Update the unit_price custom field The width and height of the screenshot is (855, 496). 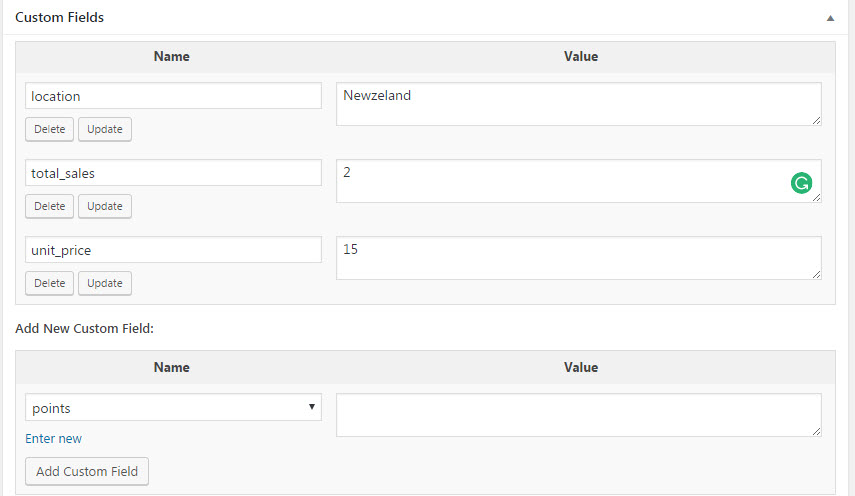(x=105, y=283)
